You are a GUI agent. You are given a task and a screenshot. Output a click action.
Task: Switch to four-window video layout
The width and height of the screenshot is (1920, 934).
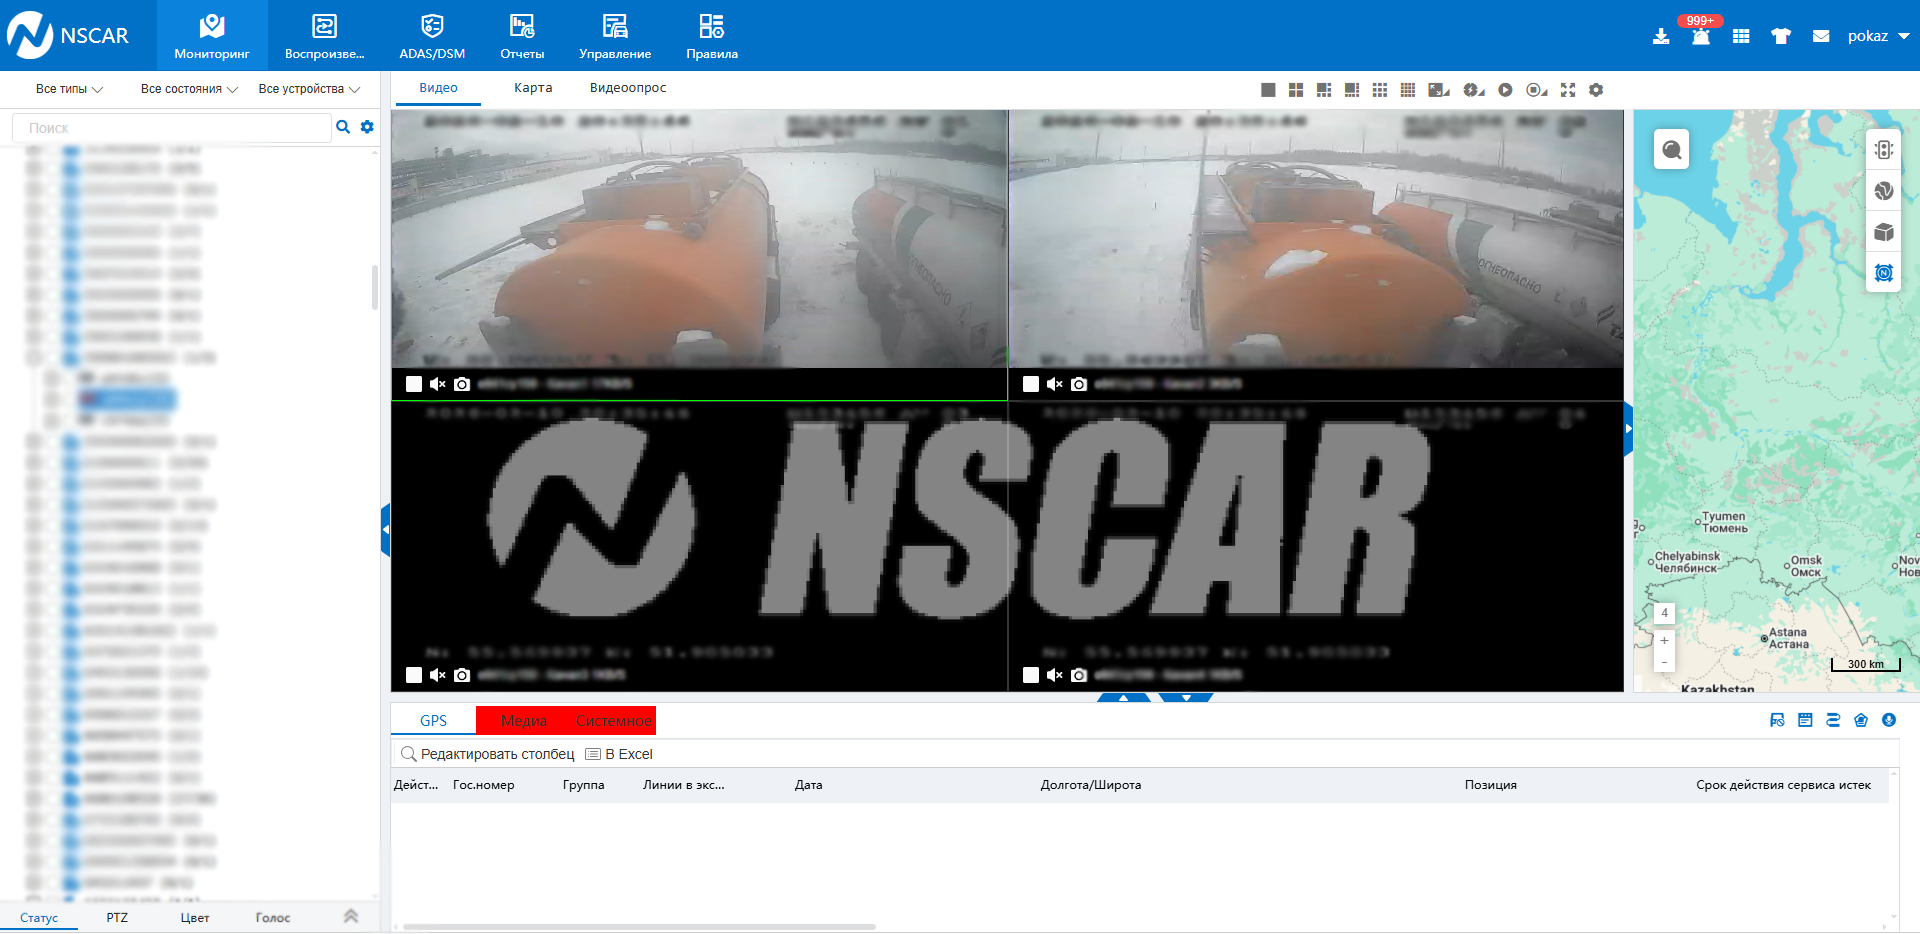point(1296,90)
